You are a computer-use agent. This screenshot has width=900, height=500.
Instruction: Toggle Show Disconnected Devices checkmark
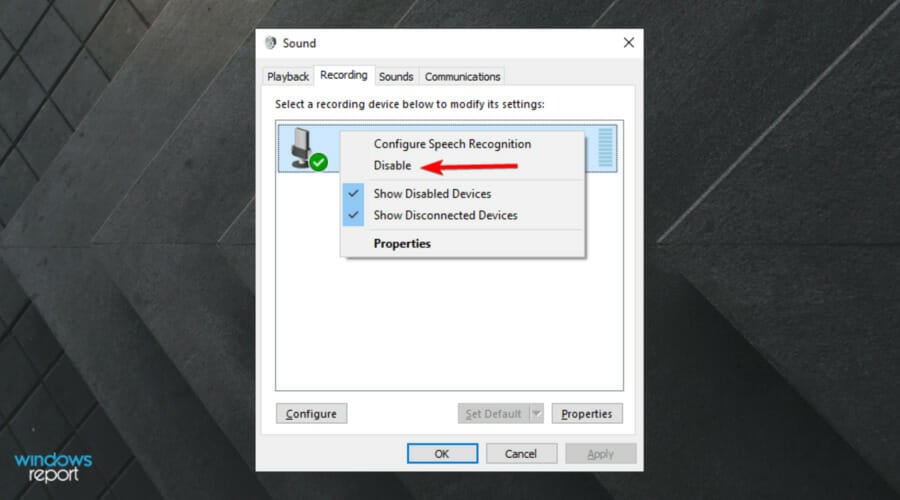(353, 215)
